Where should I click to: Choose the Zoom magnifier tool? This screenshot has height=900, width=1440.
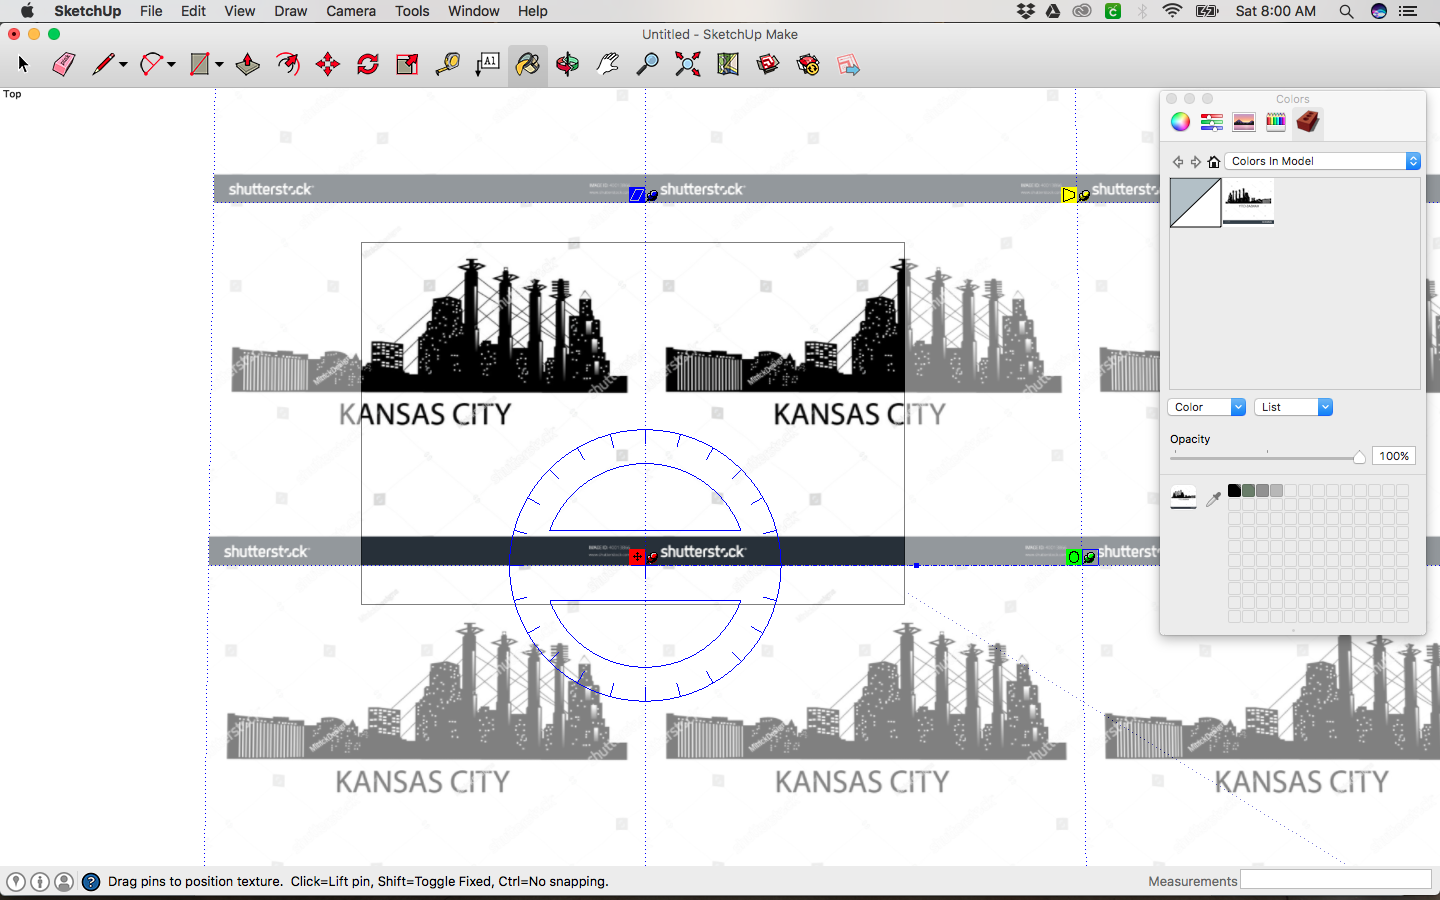click(648, 65)
